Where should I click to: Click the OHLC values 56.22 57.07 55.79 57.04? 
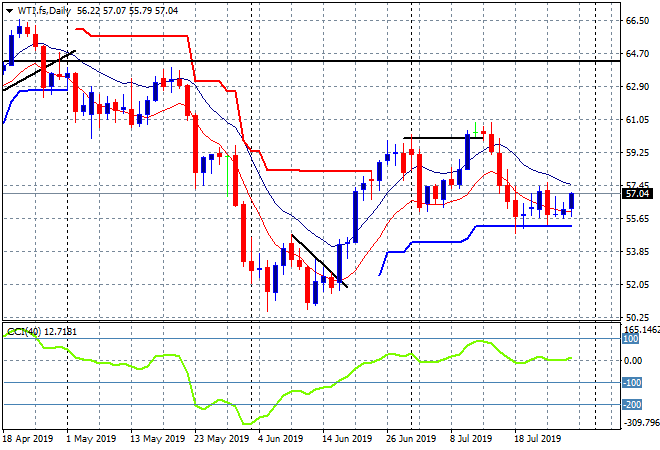pyautogui.click(x=128, y=11)
